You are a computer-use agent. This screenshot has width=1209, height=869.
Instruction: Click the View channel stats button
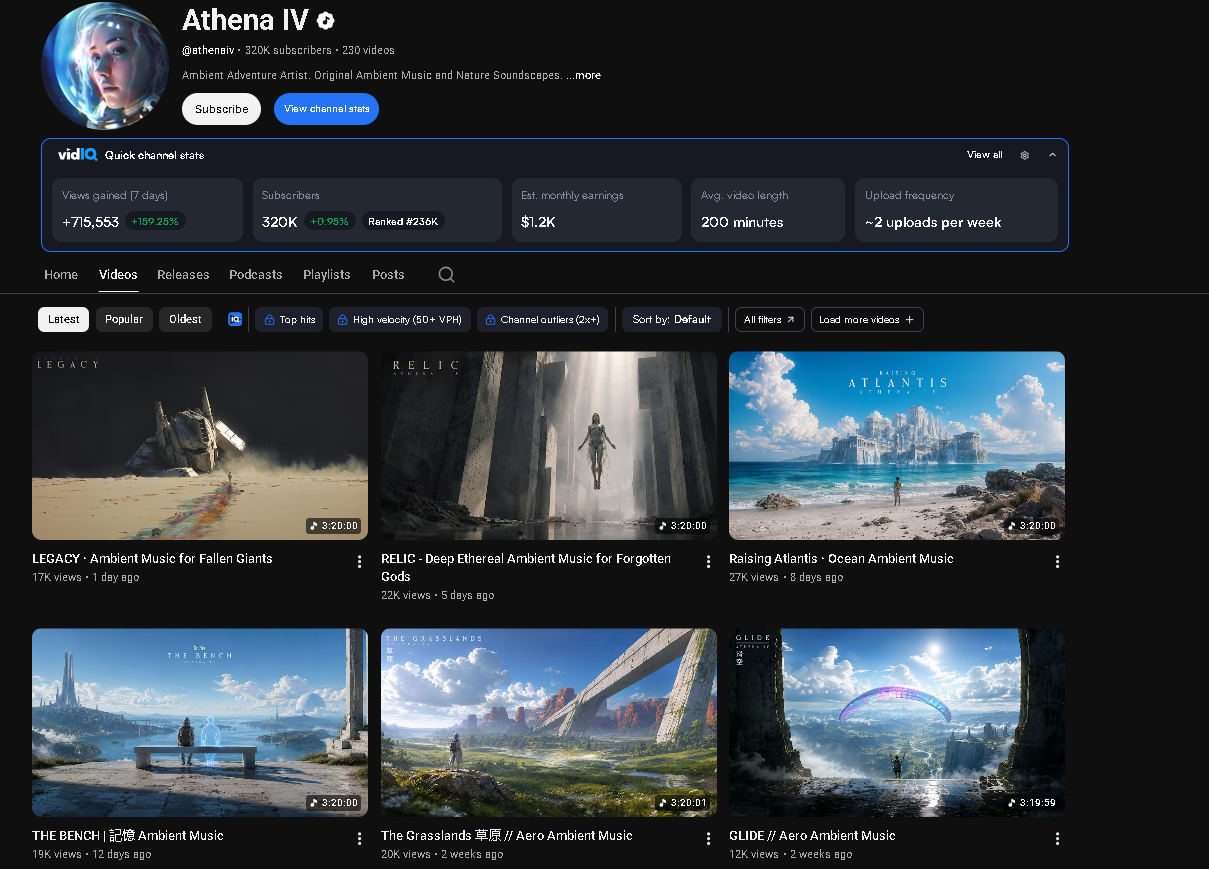click(x=326, y=109)
